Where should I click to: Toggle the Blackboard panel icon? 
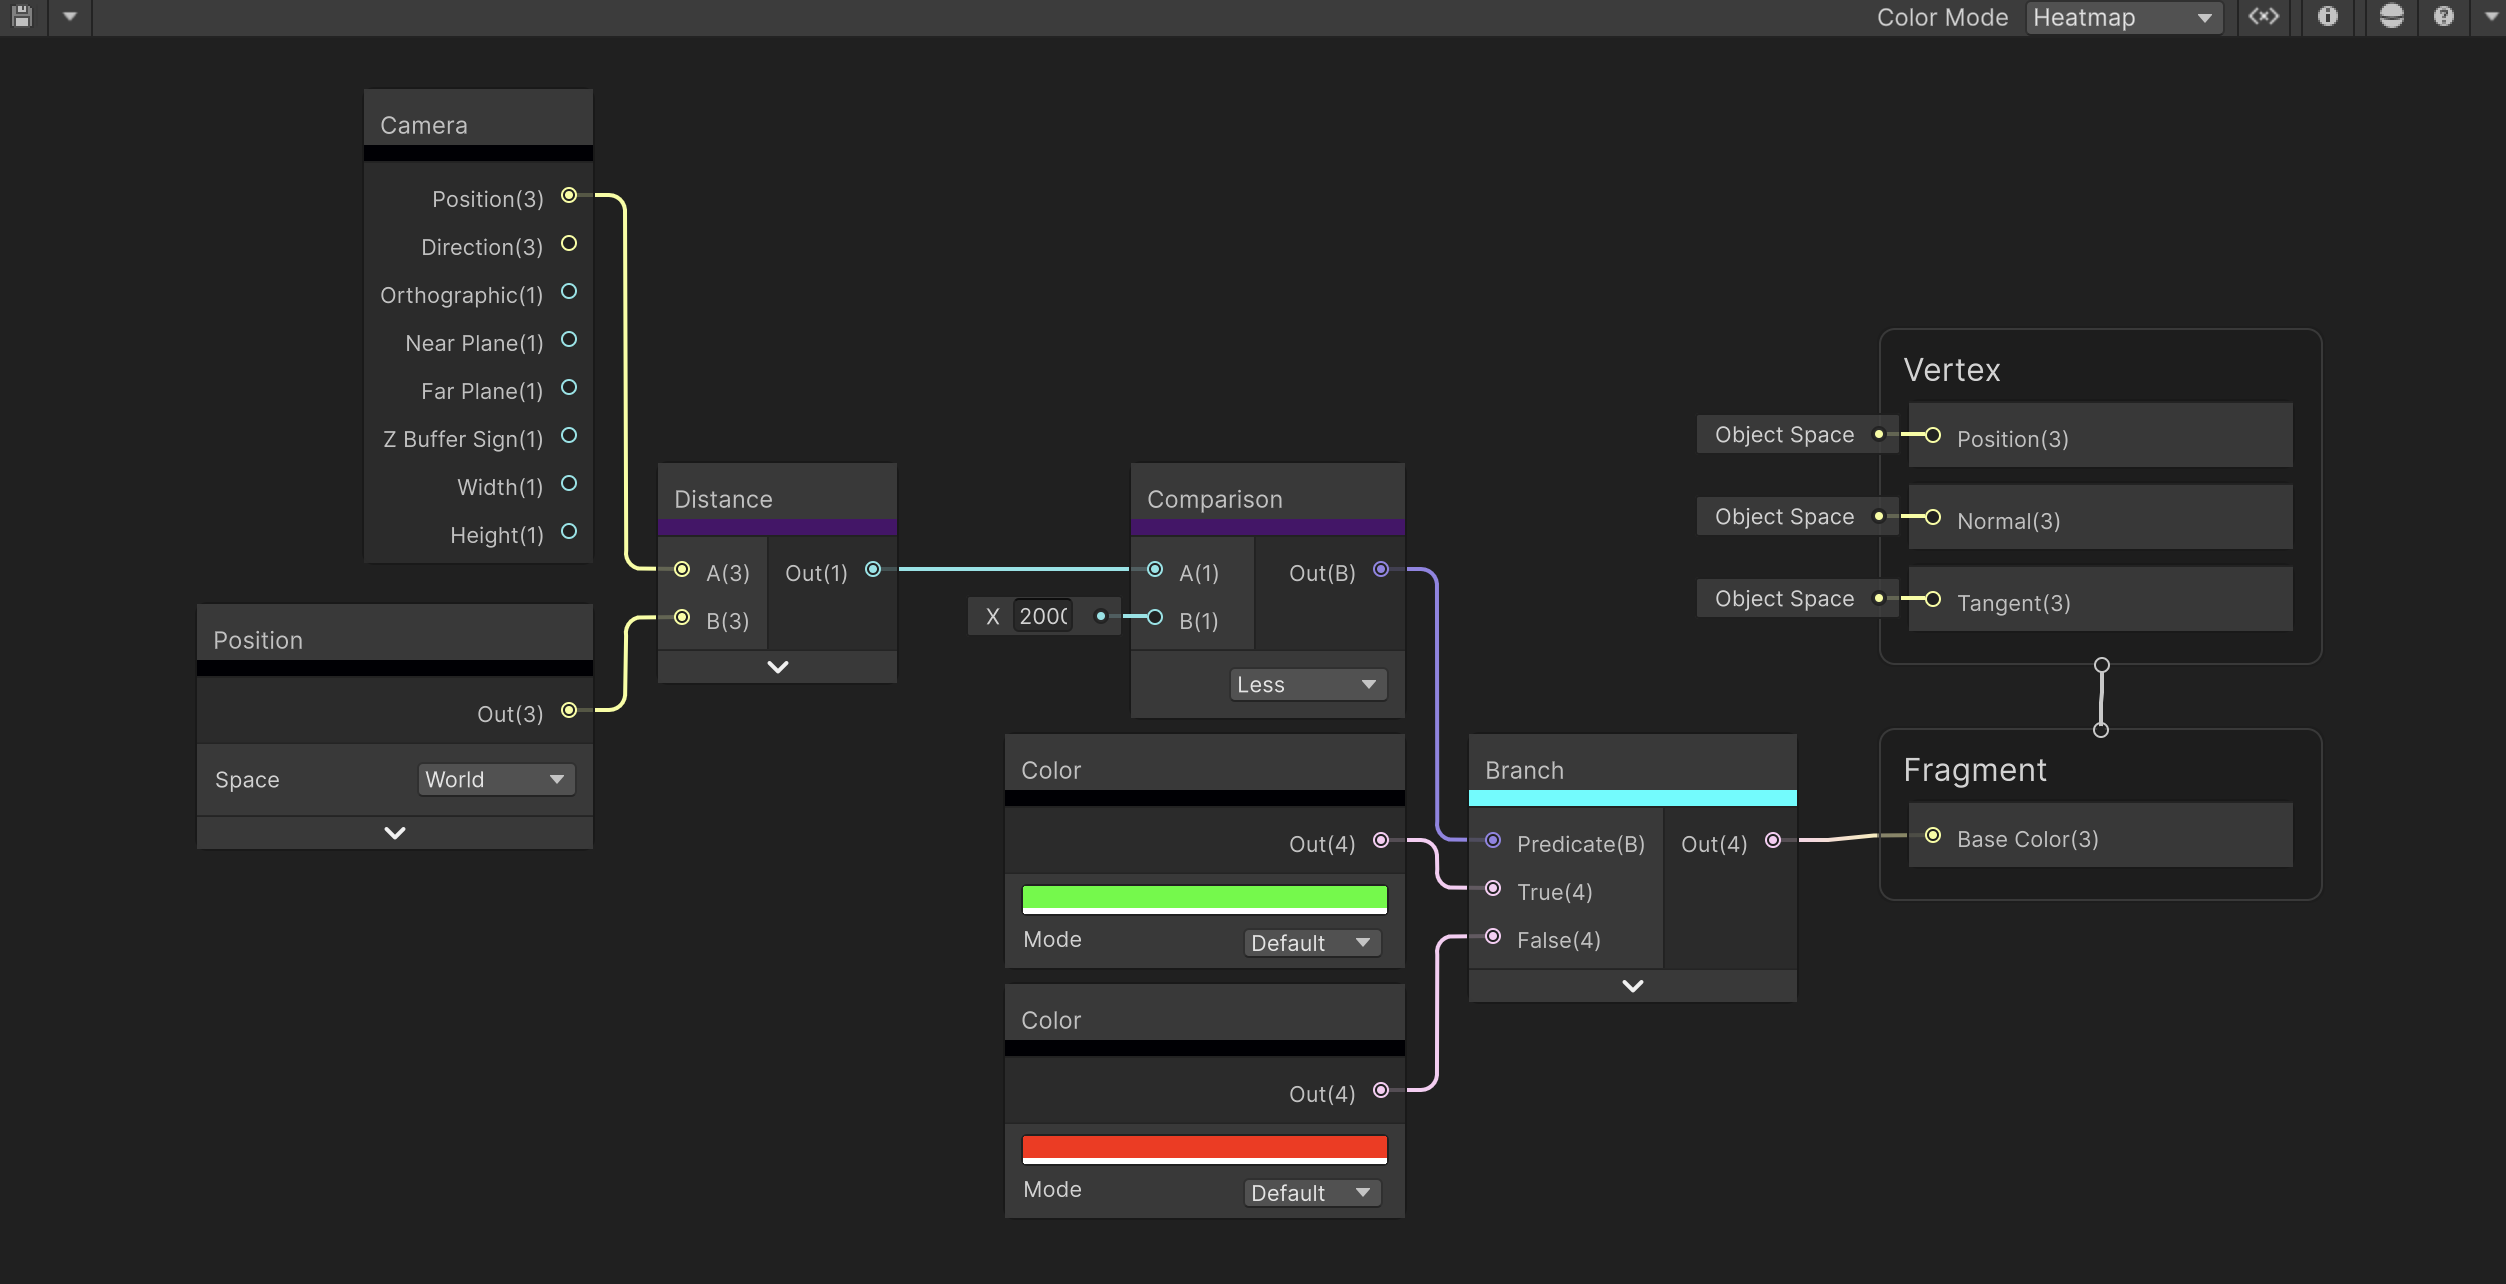click(x=2264, y=17)
